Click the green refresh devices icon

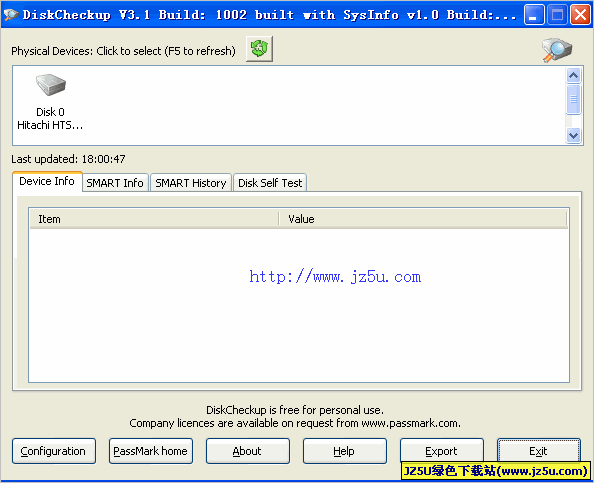tap(259, 49)
